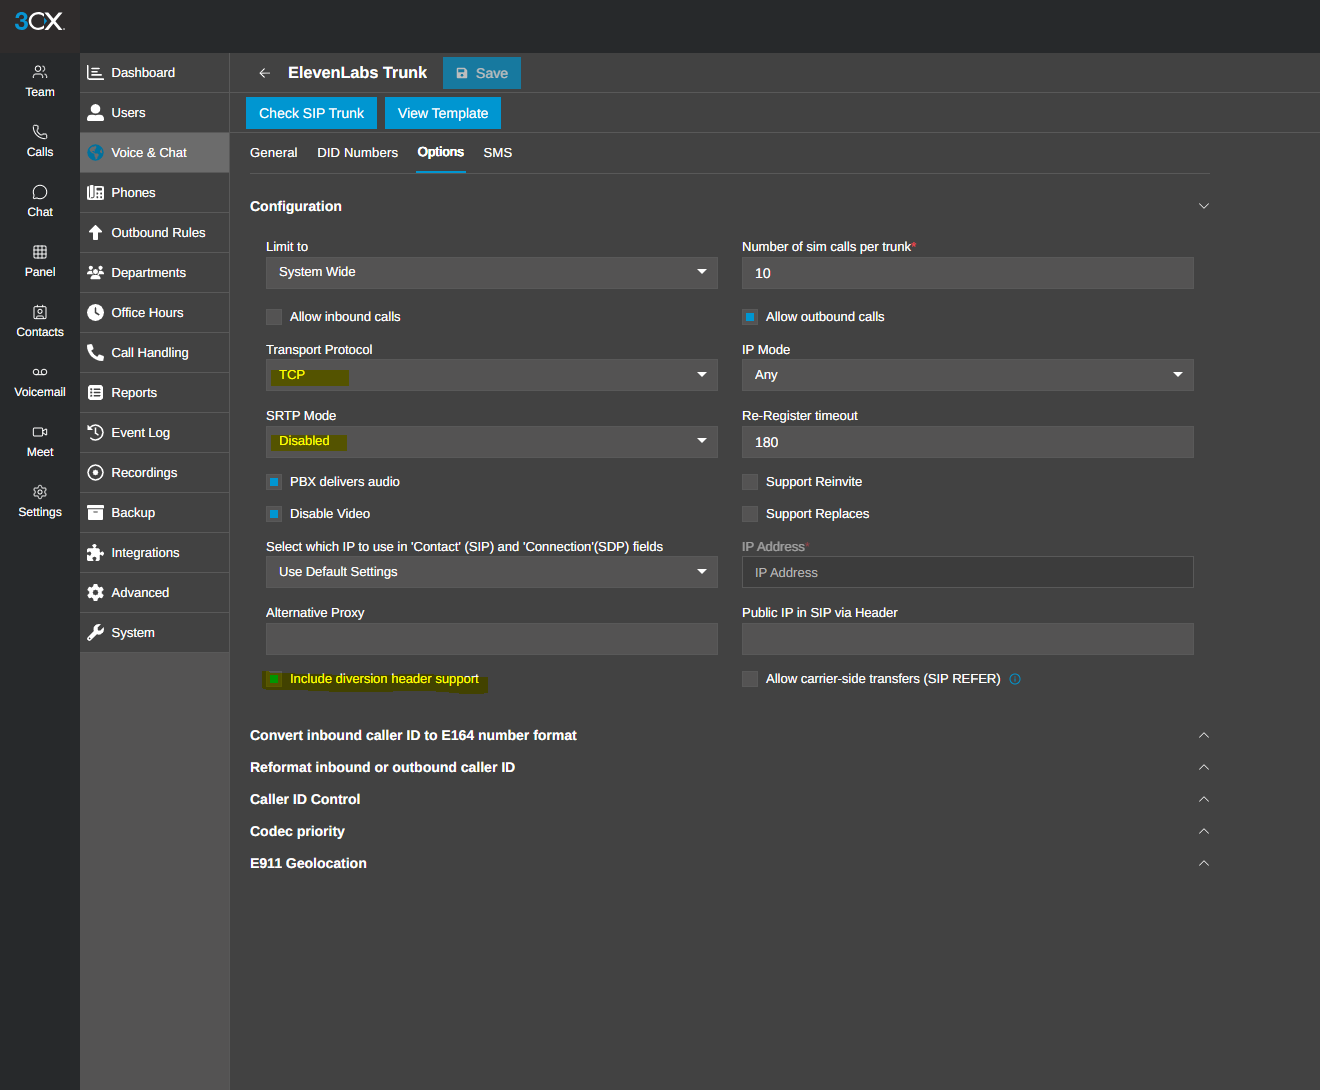Click the Alternative Proxy field

pos(492,639)
